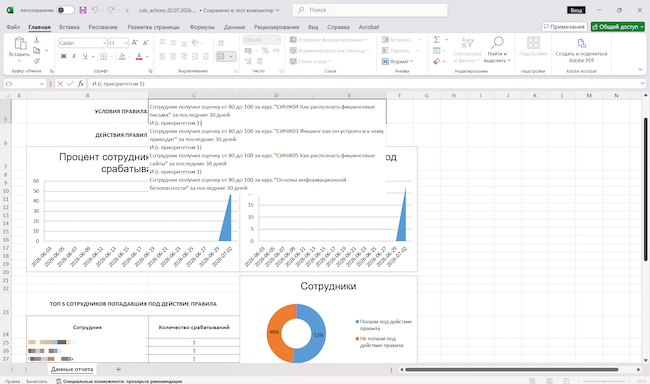Expand the font size dropdown
This screenshot has height=384, width=650.
pyautogui.click(x=126, y=43)
